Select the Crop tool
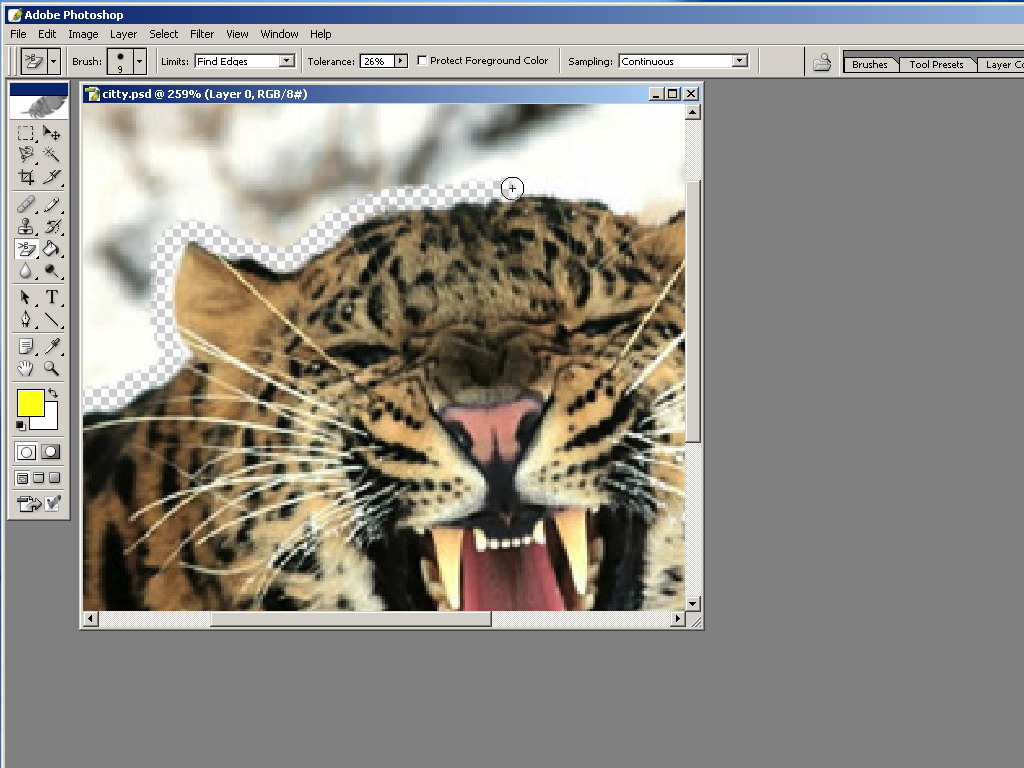Image resolution: width=1024 pixels, height=768 pixels. click(x=25, y=176)
